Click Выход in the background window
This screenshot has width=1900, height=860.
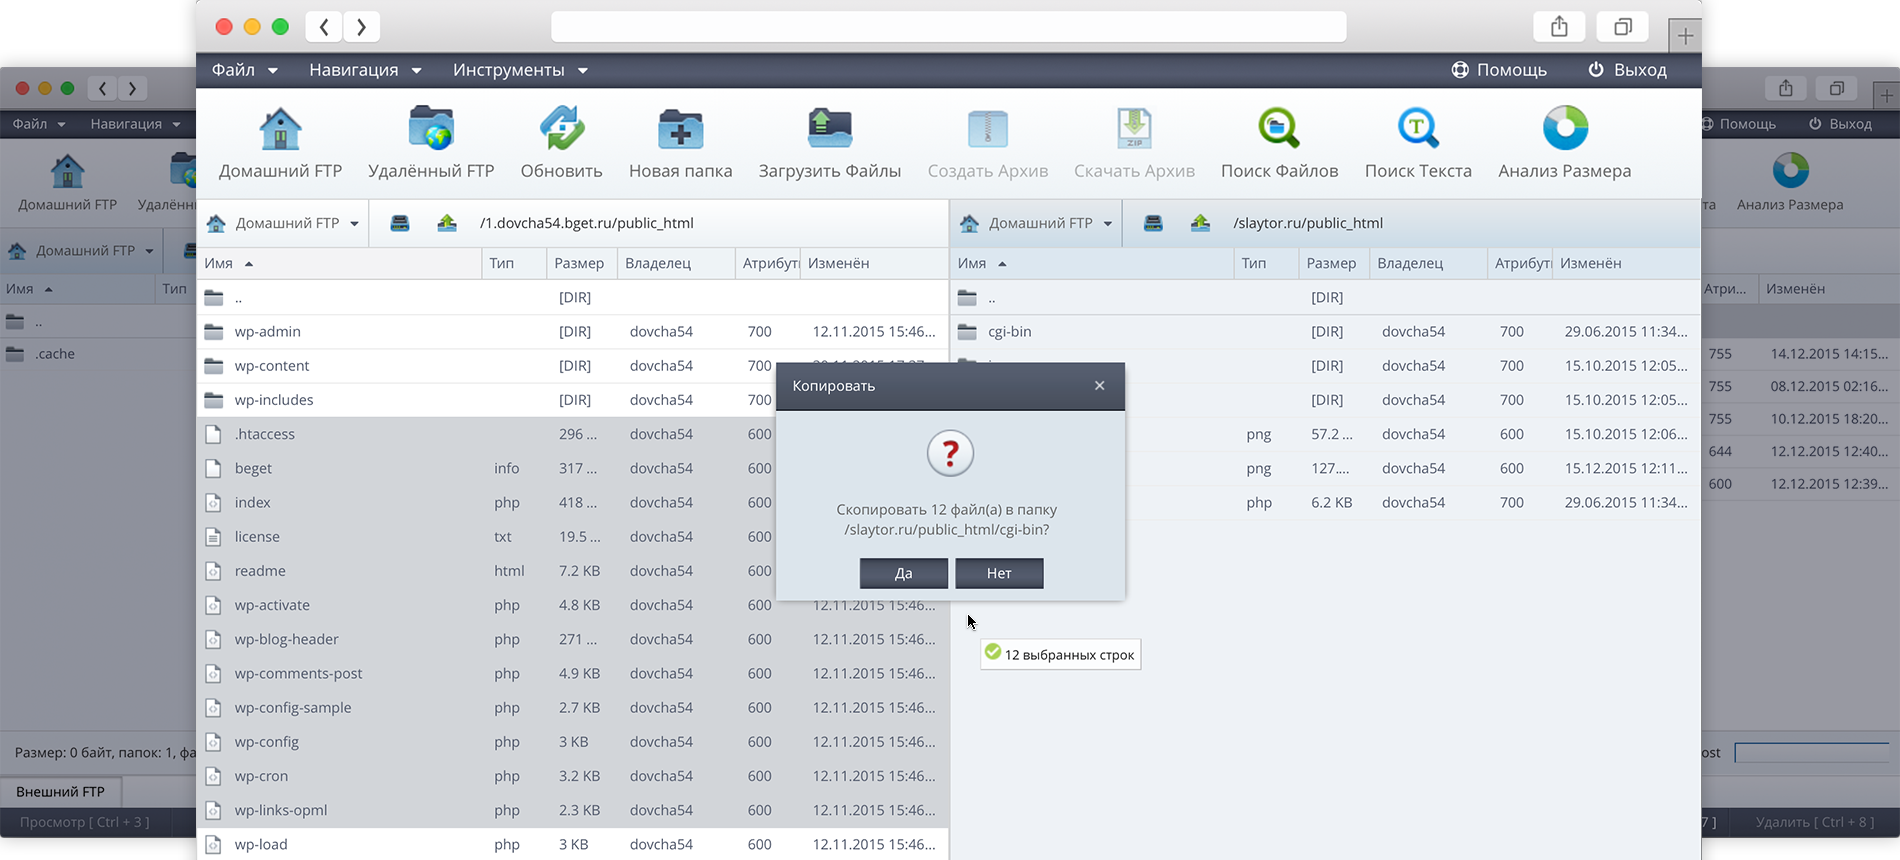click(1840, 124)
